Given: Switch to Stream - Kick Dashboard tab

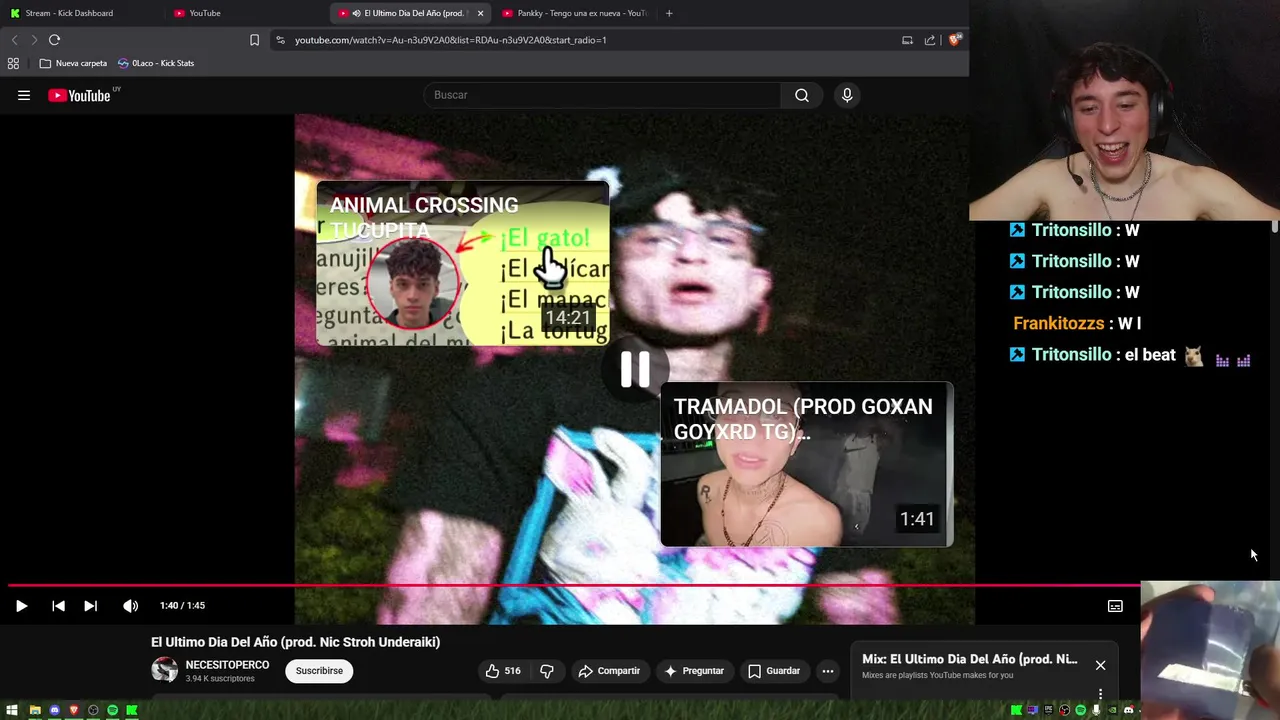Looking at the screenshot, I should tap(69, 13).
